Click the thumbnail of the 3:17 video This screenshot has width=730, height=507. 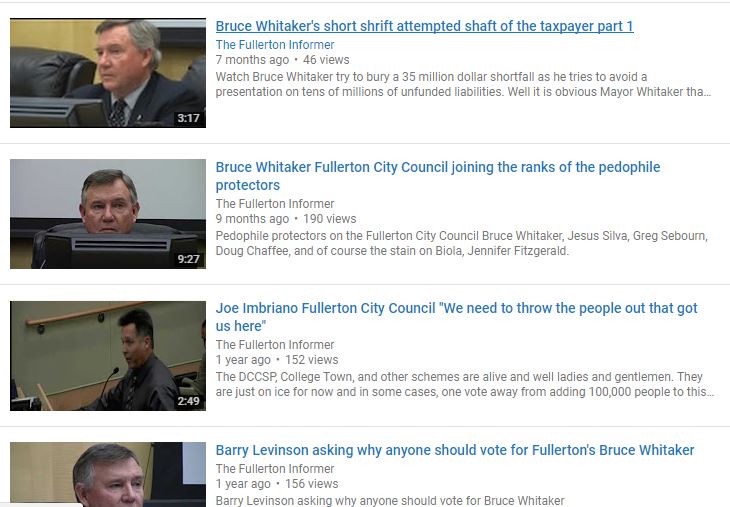point(108,73)
